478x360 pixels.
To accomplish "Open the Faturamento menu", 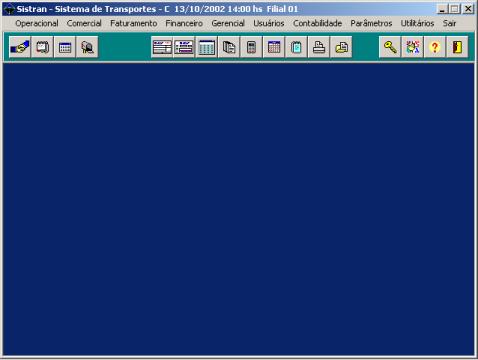I will tap(134, 23).
